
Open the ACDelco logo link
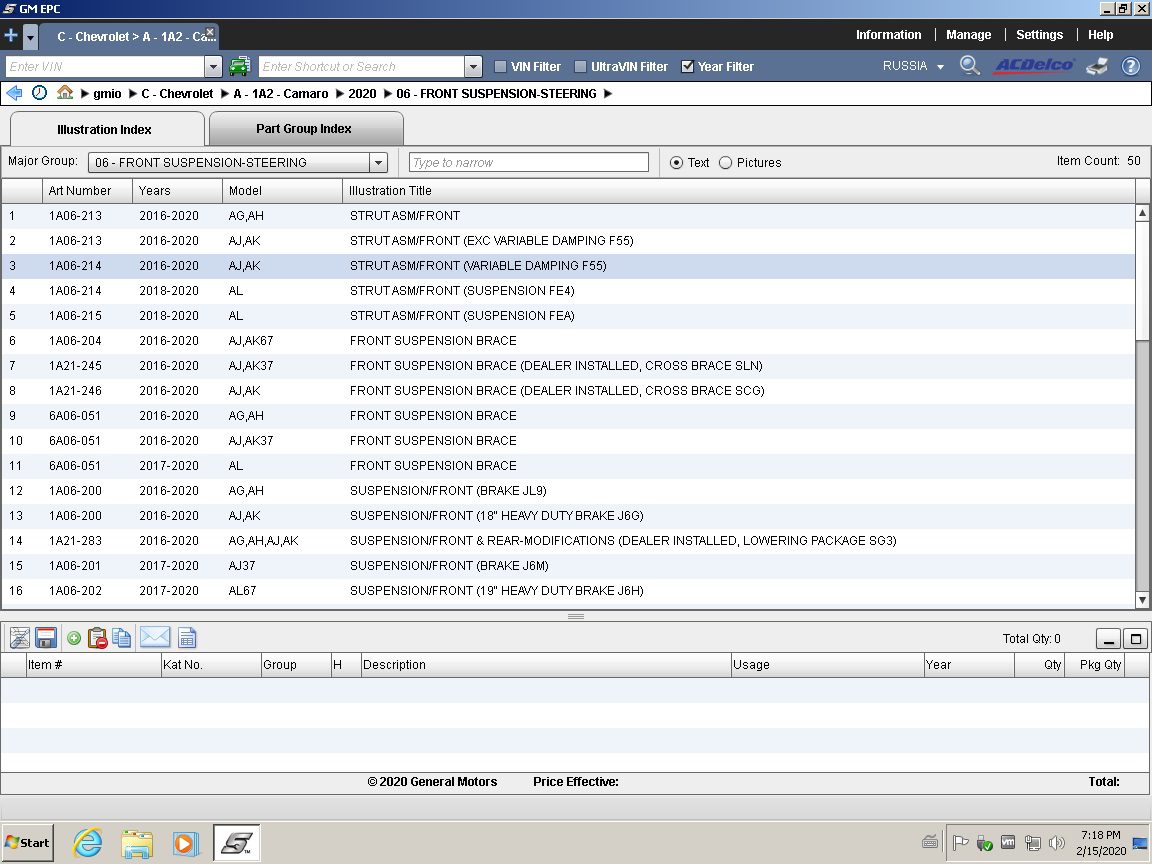click(1033, 66)
